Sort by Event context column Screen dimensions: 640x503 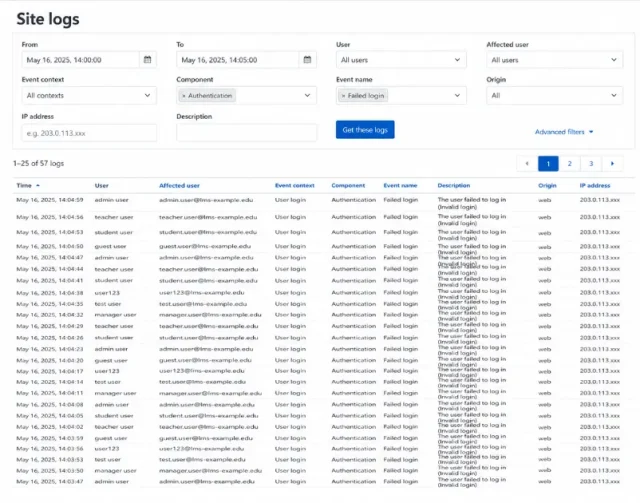(295, 185)
